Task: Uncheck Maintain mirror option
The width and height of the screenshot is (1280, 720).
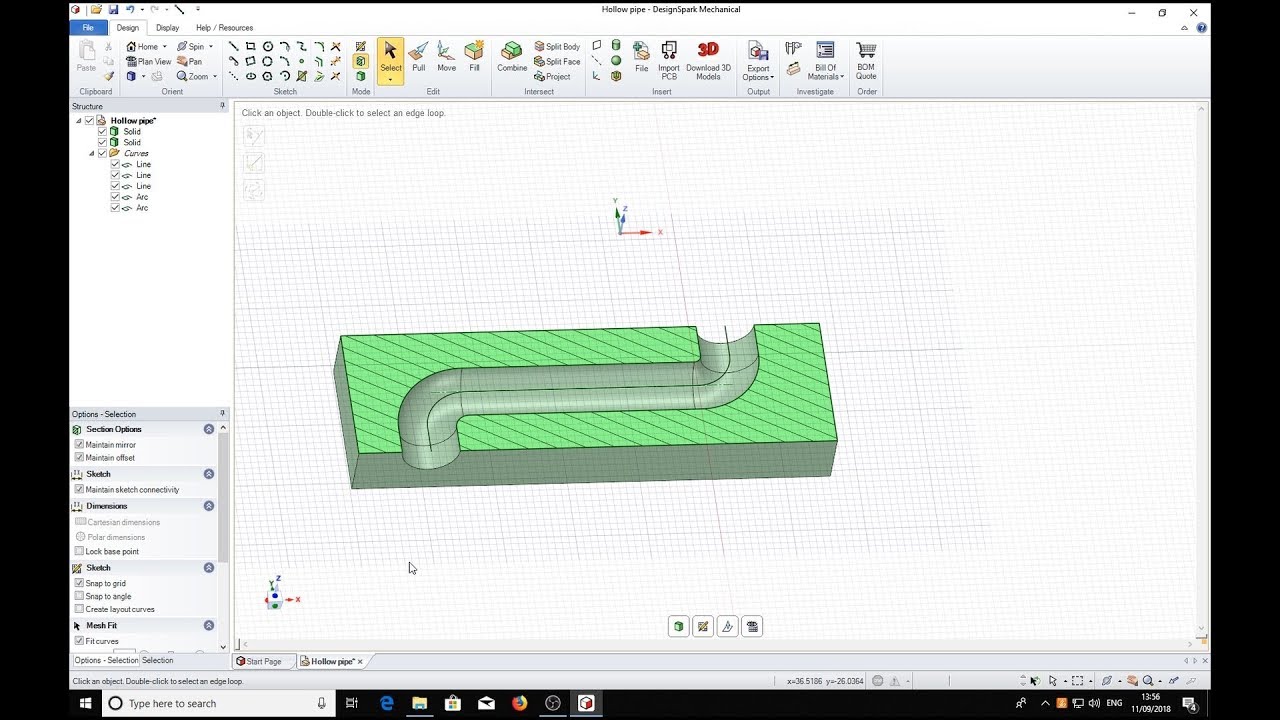Action: coord(79,445)
